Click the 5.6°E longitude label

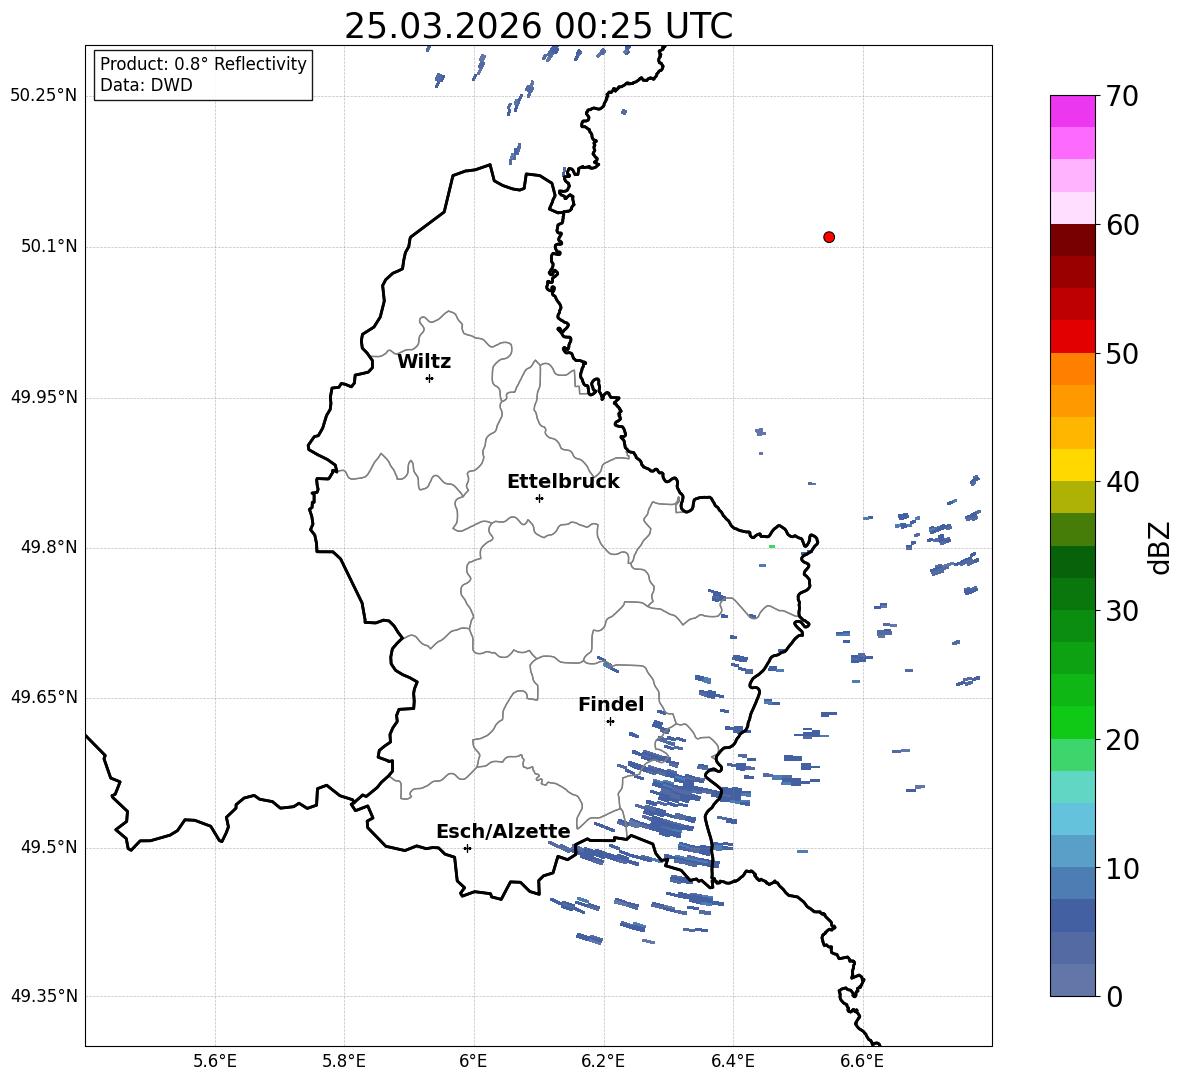pyautogui.click(x=215, y=1062)
